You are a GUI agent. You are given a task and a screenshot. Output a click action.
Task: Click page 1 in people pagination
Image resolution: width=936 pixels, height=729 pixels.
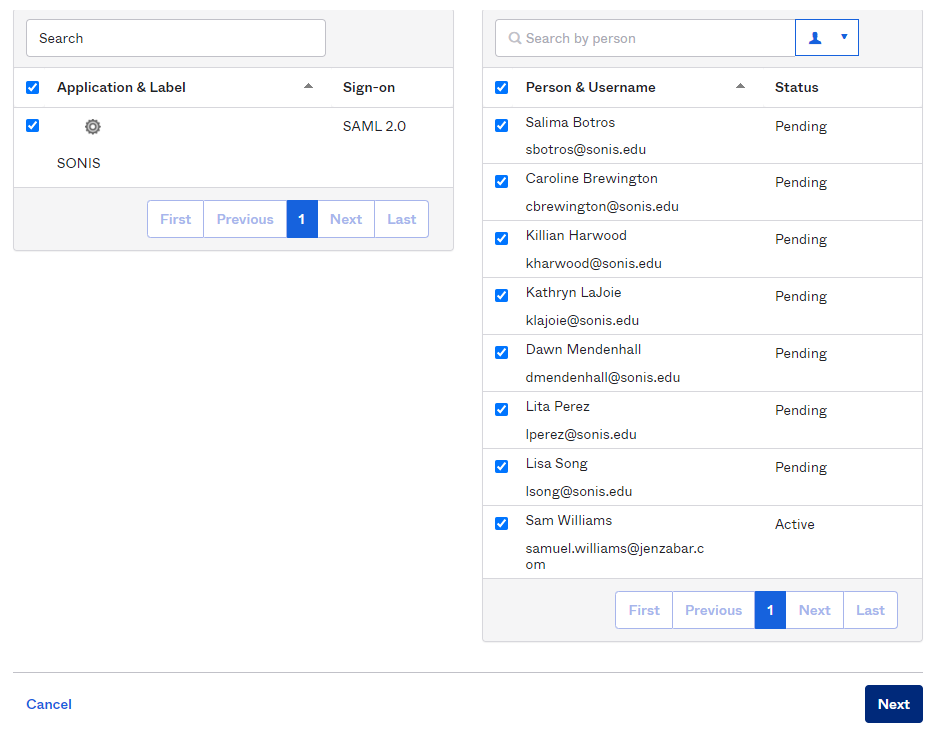pyautogui.click(x=770, y=610)
